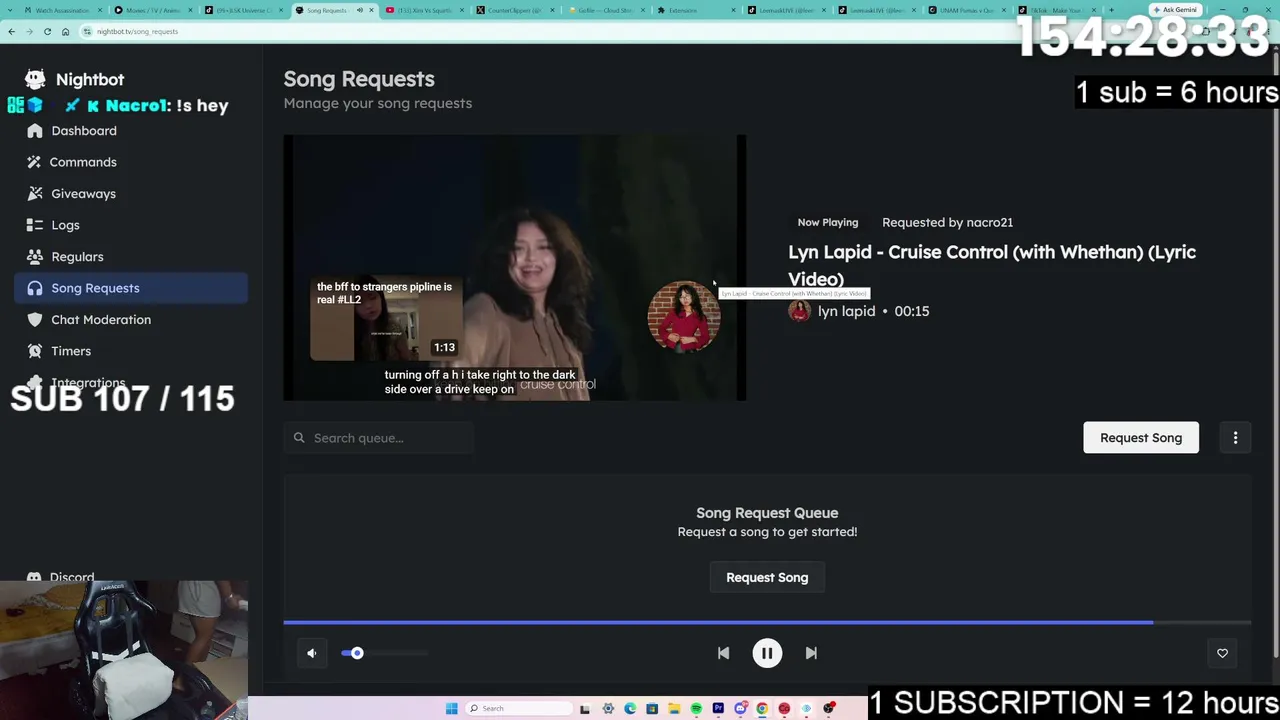Click the now-playing video thumbnail
This screenshot has height=720, width=1280.
(x=515, y=268)
